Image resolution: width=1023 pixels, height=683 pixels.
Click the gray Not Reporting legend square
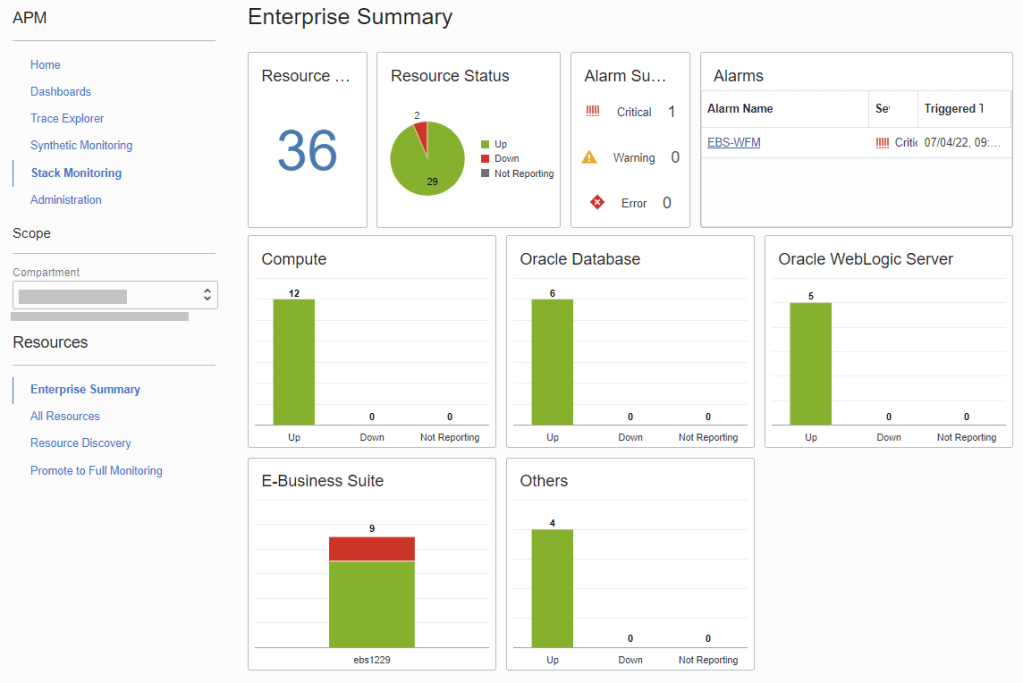[x=485, y=173]
